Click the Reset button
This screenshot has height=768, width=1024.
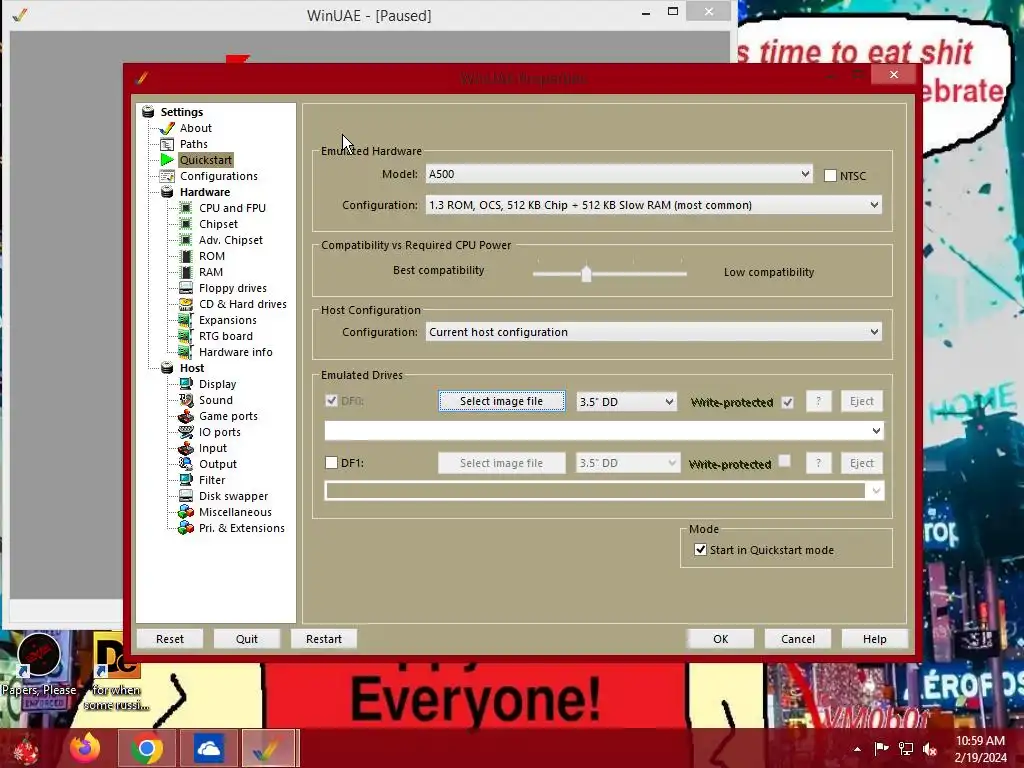170,639
